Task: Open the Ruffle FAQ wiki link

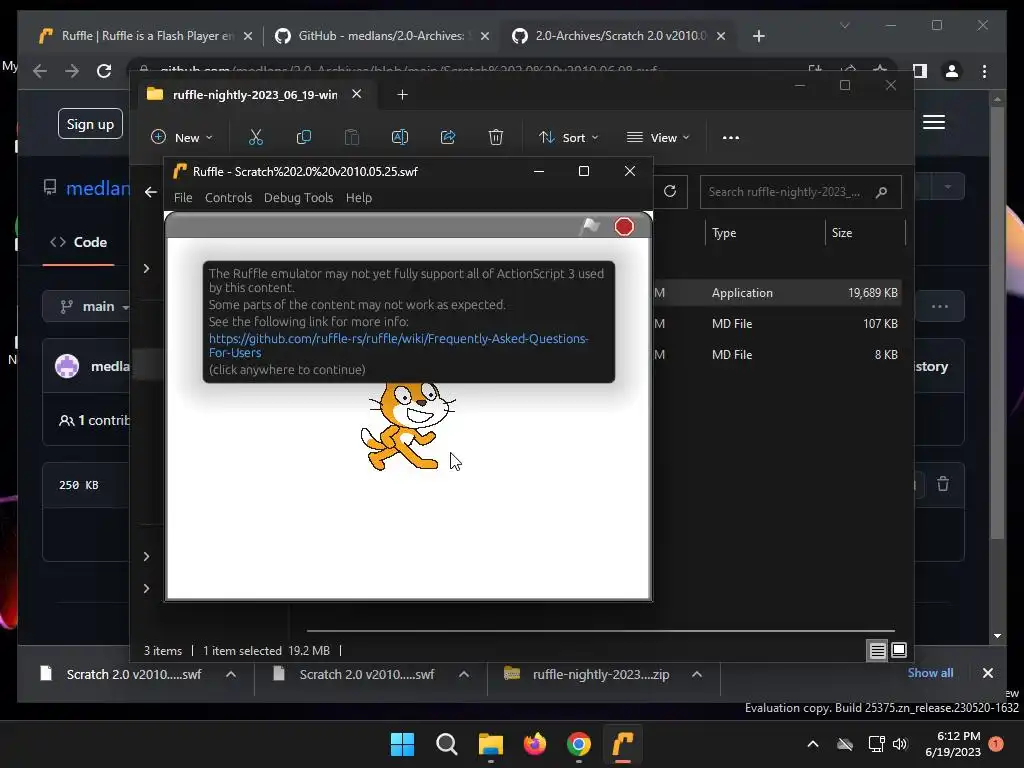Action: click(398, 345)
